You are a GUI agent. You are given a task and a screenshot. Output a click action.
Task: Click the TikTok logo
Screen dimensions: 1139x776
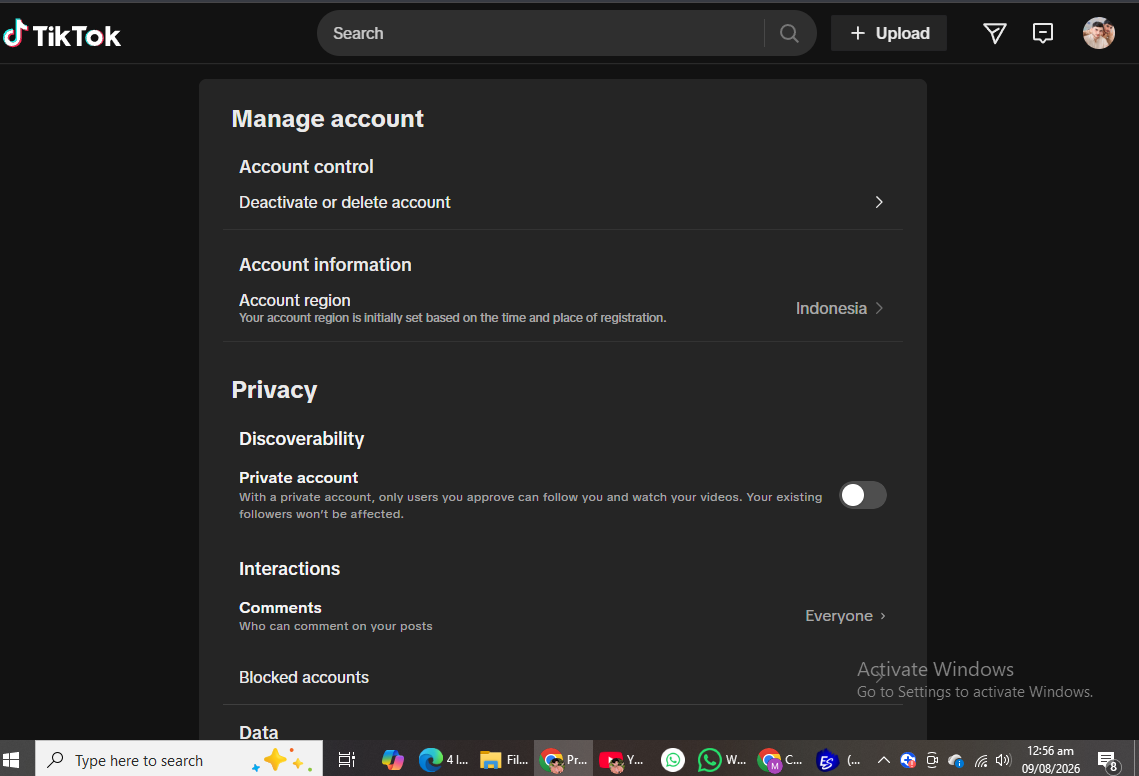(x=62, y=34)
